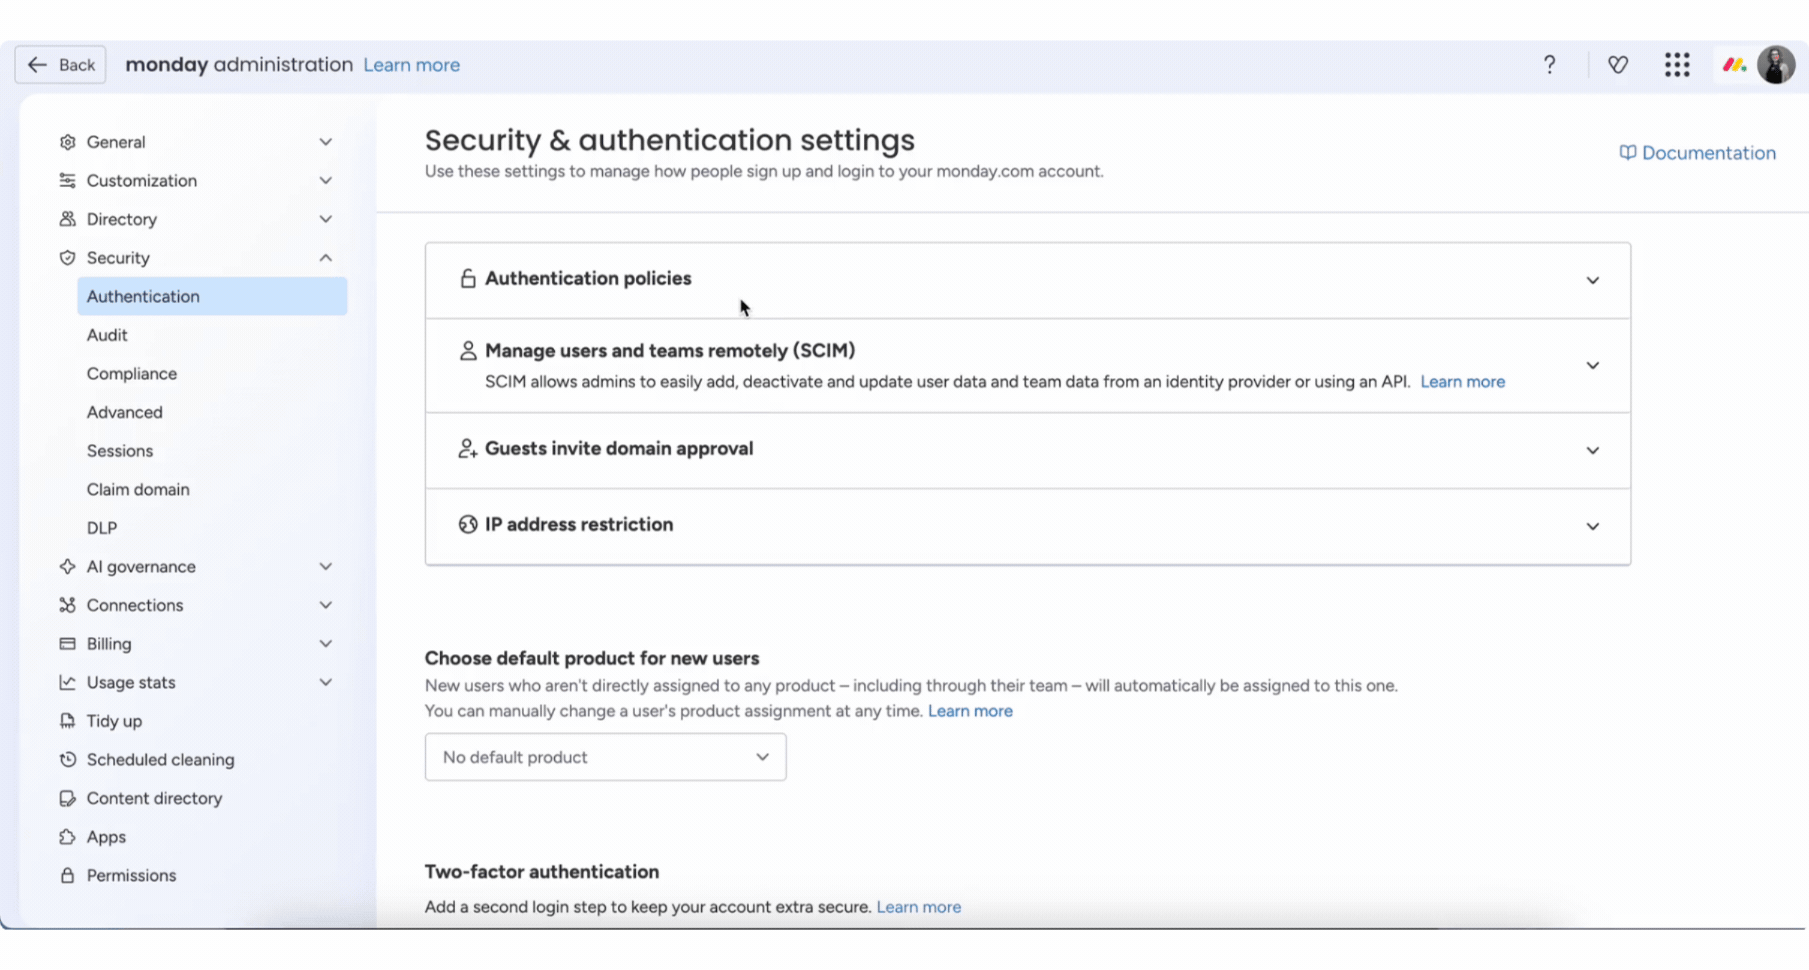Screen dimensions: 1809x970
Task: Open the Sessions sidebar item
Action: [120, 451]
